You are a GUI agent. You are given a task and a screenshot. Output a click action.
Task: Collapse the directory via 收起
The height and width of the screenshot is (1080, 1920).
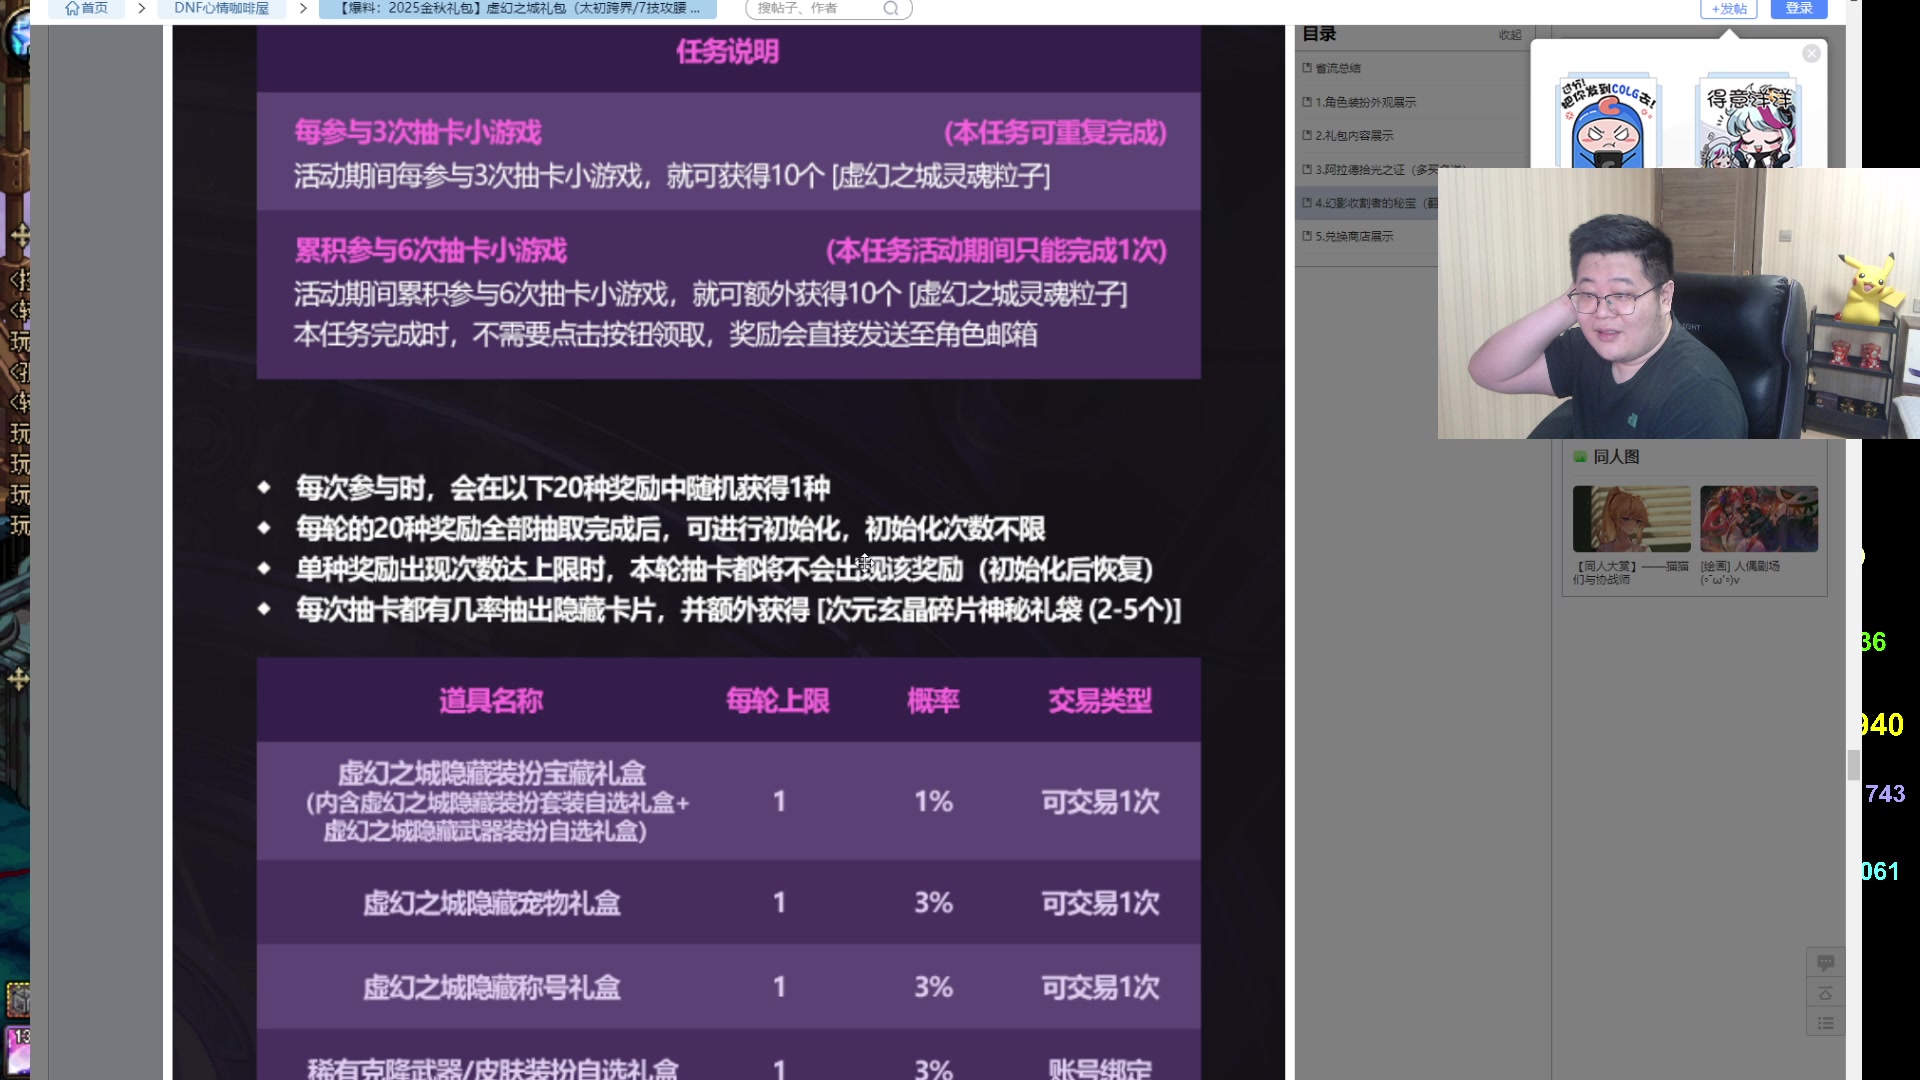(1510, 35)
